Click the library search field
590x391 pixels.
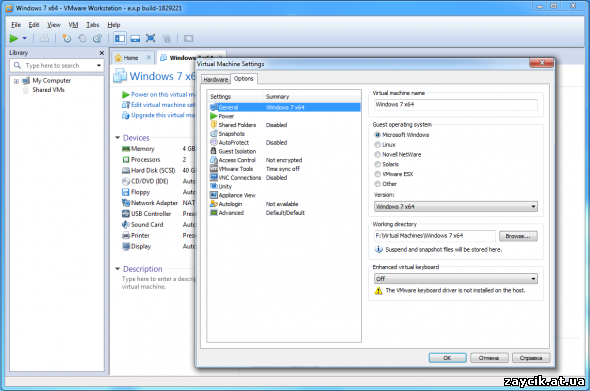click(x=56, y=65)
